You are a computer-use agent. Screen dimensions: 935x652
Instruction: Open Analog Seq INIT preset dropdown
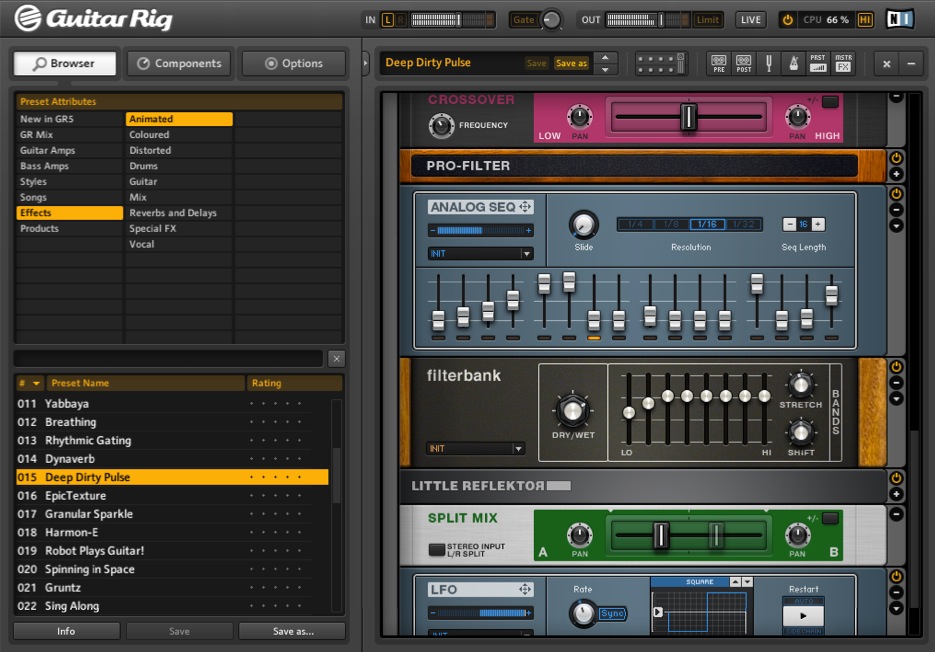480,254
